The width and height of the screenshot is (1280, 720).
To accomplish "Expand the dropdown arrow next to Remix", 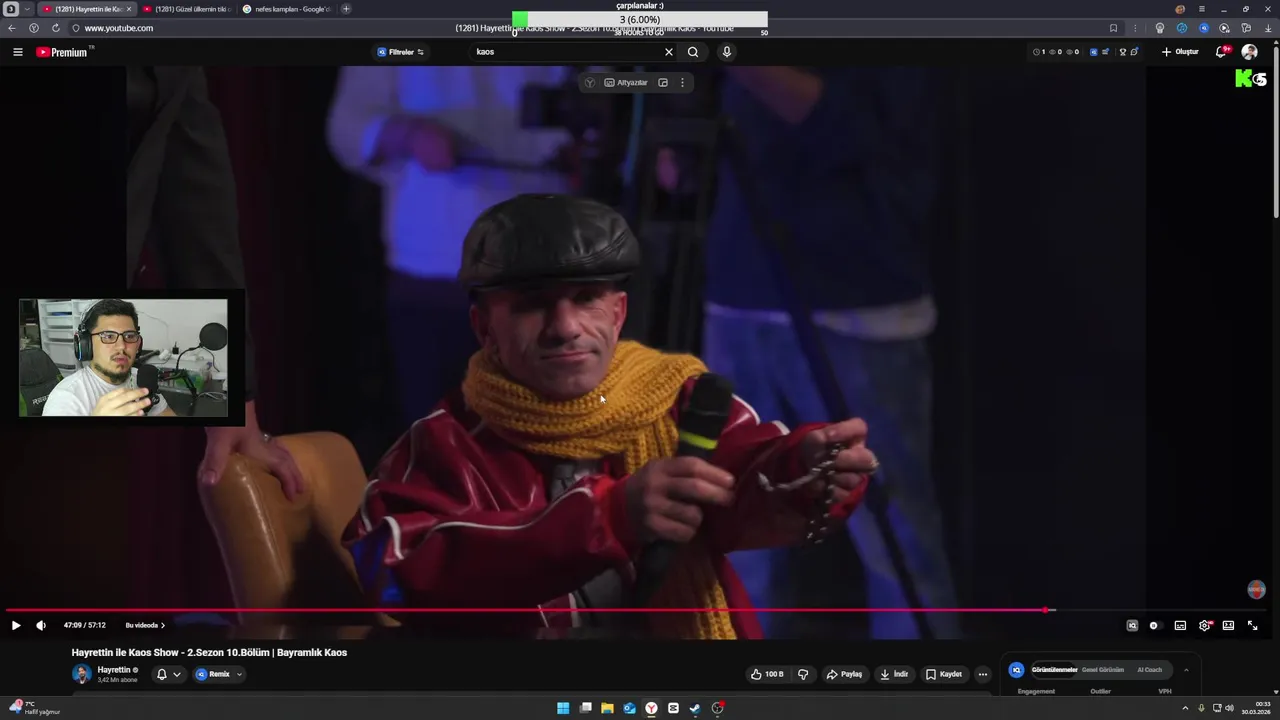I will point(239,674).
